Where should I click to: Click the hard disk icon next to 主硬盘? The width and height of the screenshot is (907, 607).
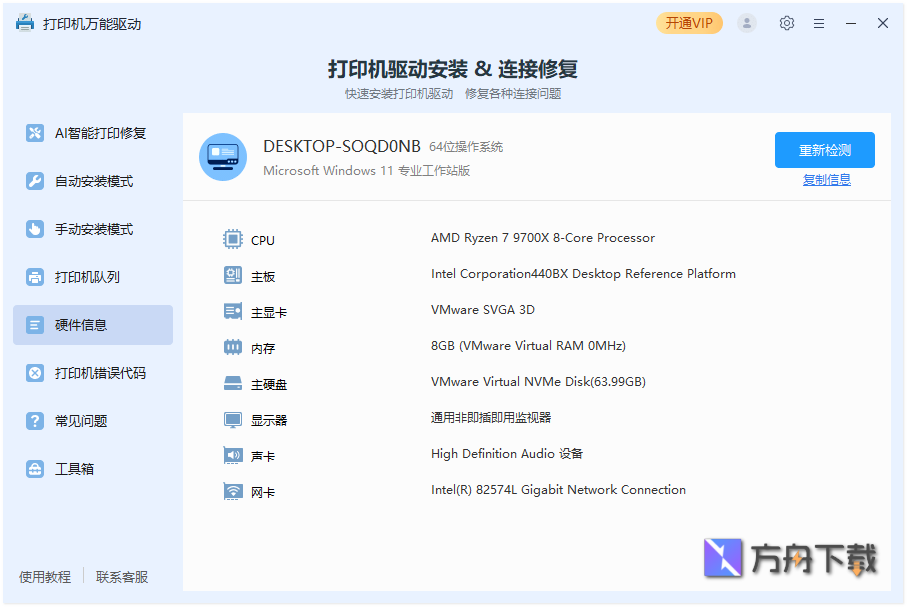pos(233,383)
